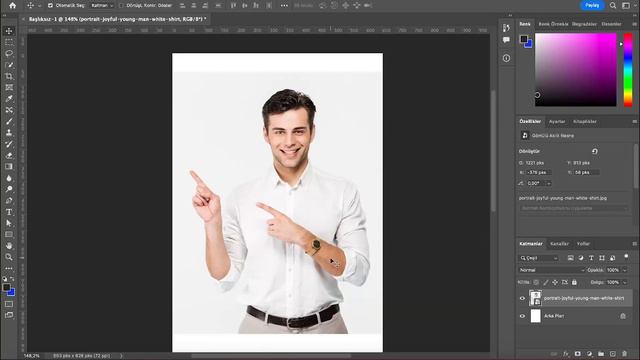Open the layer comp dropdown in Properties

click(574, 208)
